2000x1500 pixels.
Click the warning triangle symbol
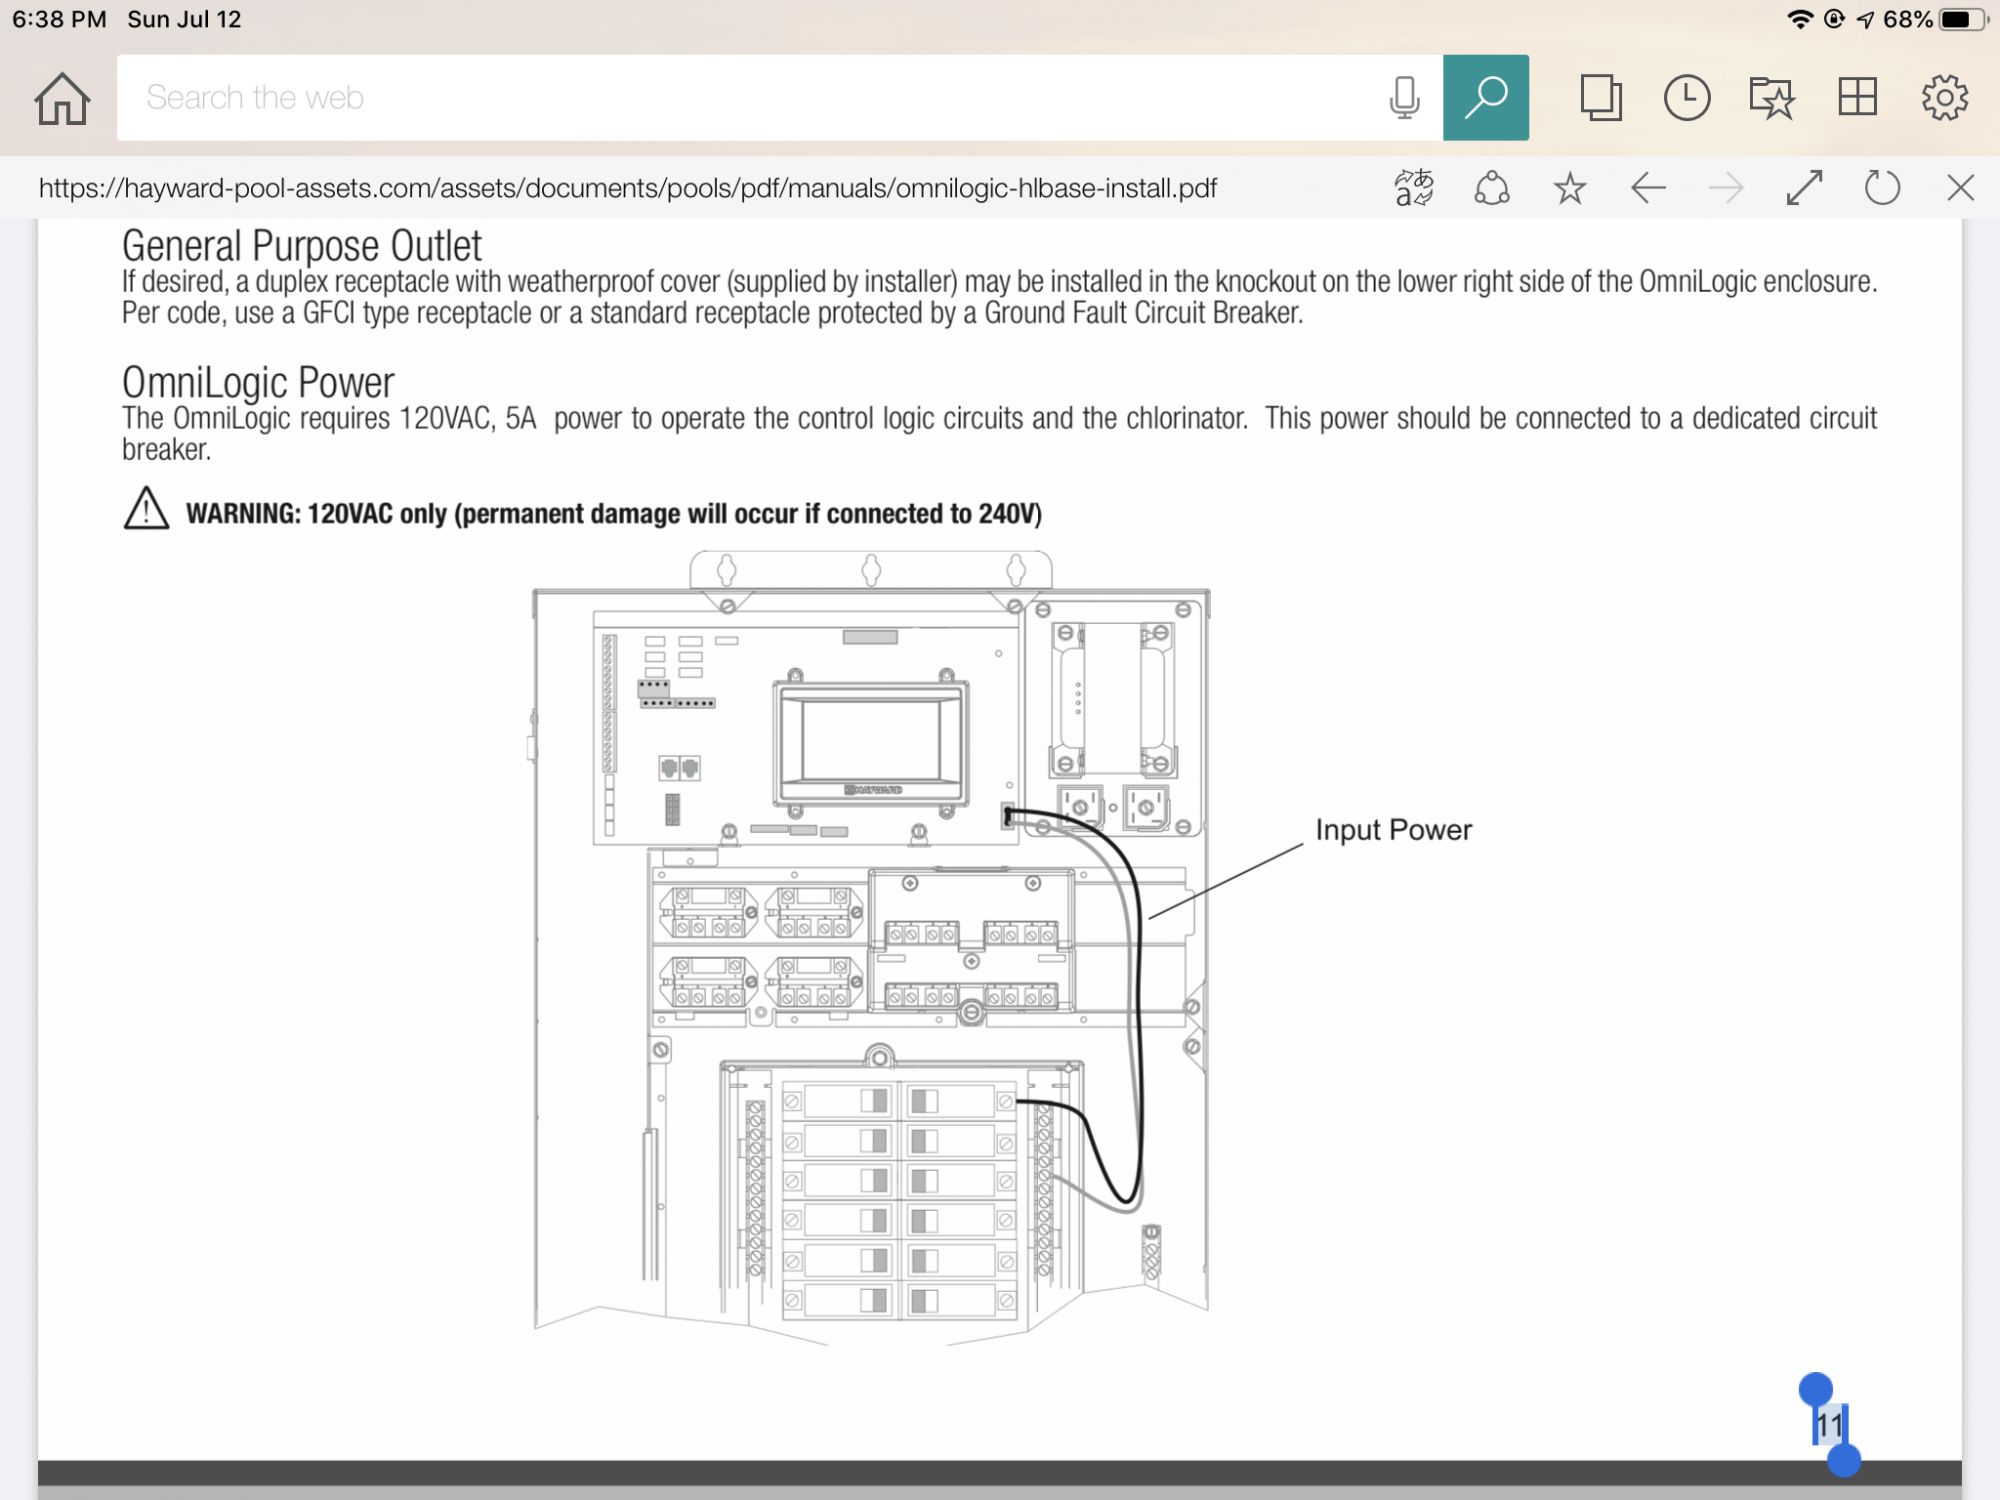click(x=146, y=508)
